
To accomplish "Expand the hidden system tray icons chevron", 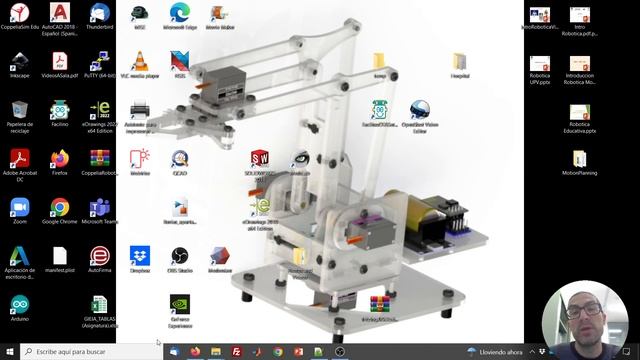I will pos(532,351).
